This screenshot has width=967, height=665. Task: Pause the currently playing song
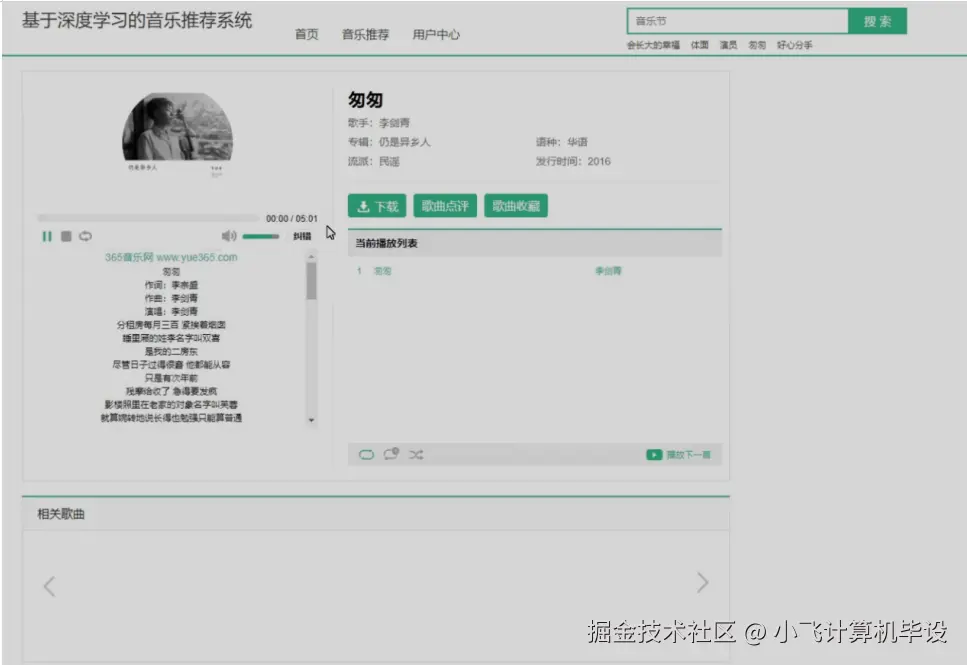[47, 236]
